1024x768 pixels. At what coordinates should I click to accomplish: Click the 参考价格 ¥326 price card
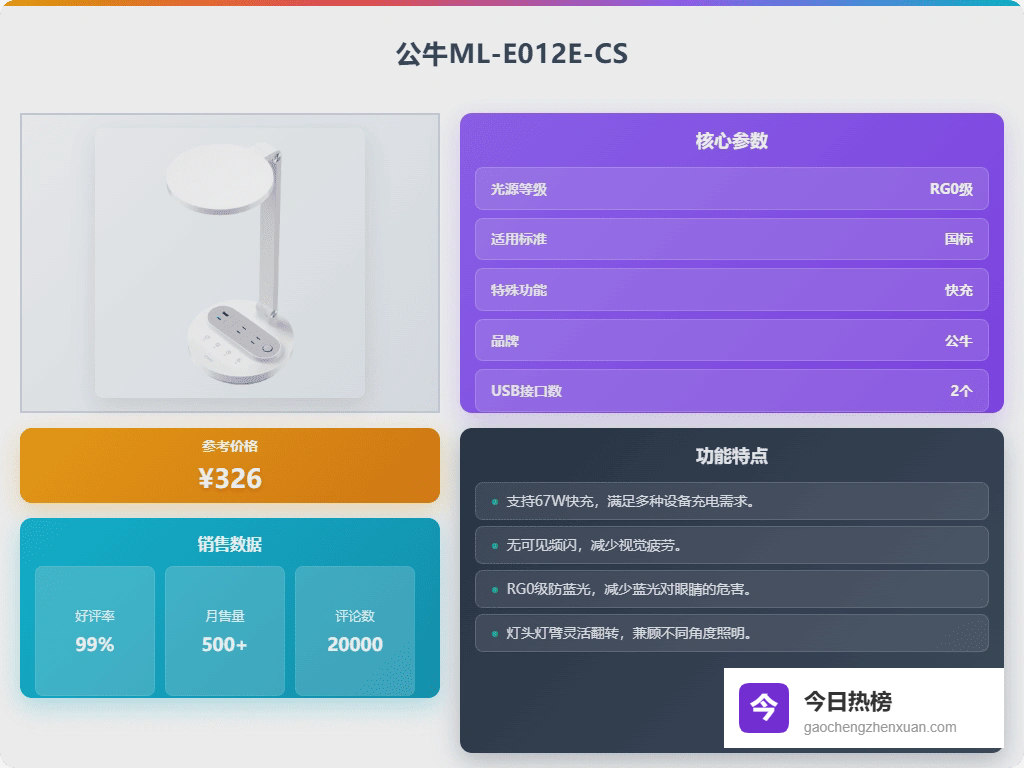(230, 466)
